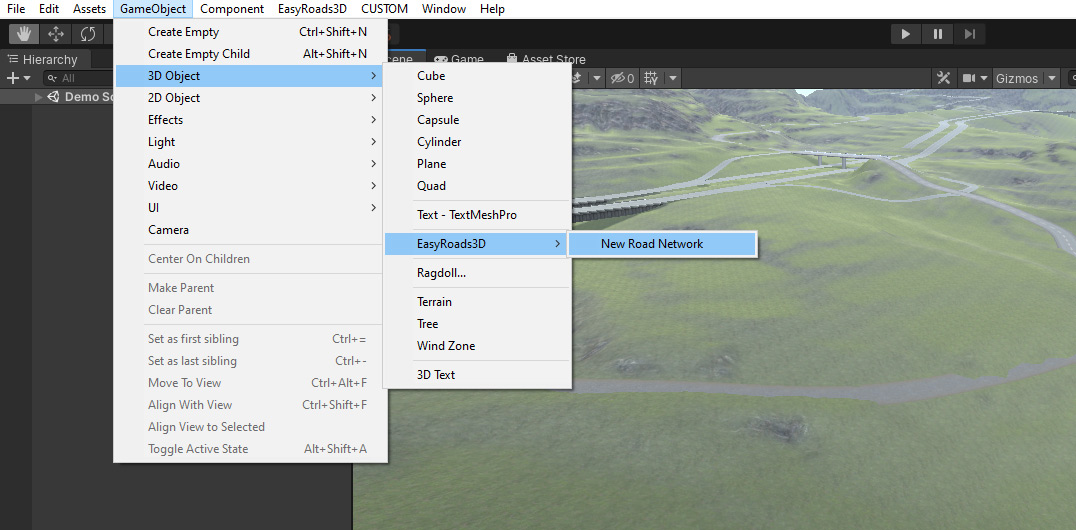Expand the 3D Object submenu
The height and width of the screenshot is (530, 1076).
(250, 76)
